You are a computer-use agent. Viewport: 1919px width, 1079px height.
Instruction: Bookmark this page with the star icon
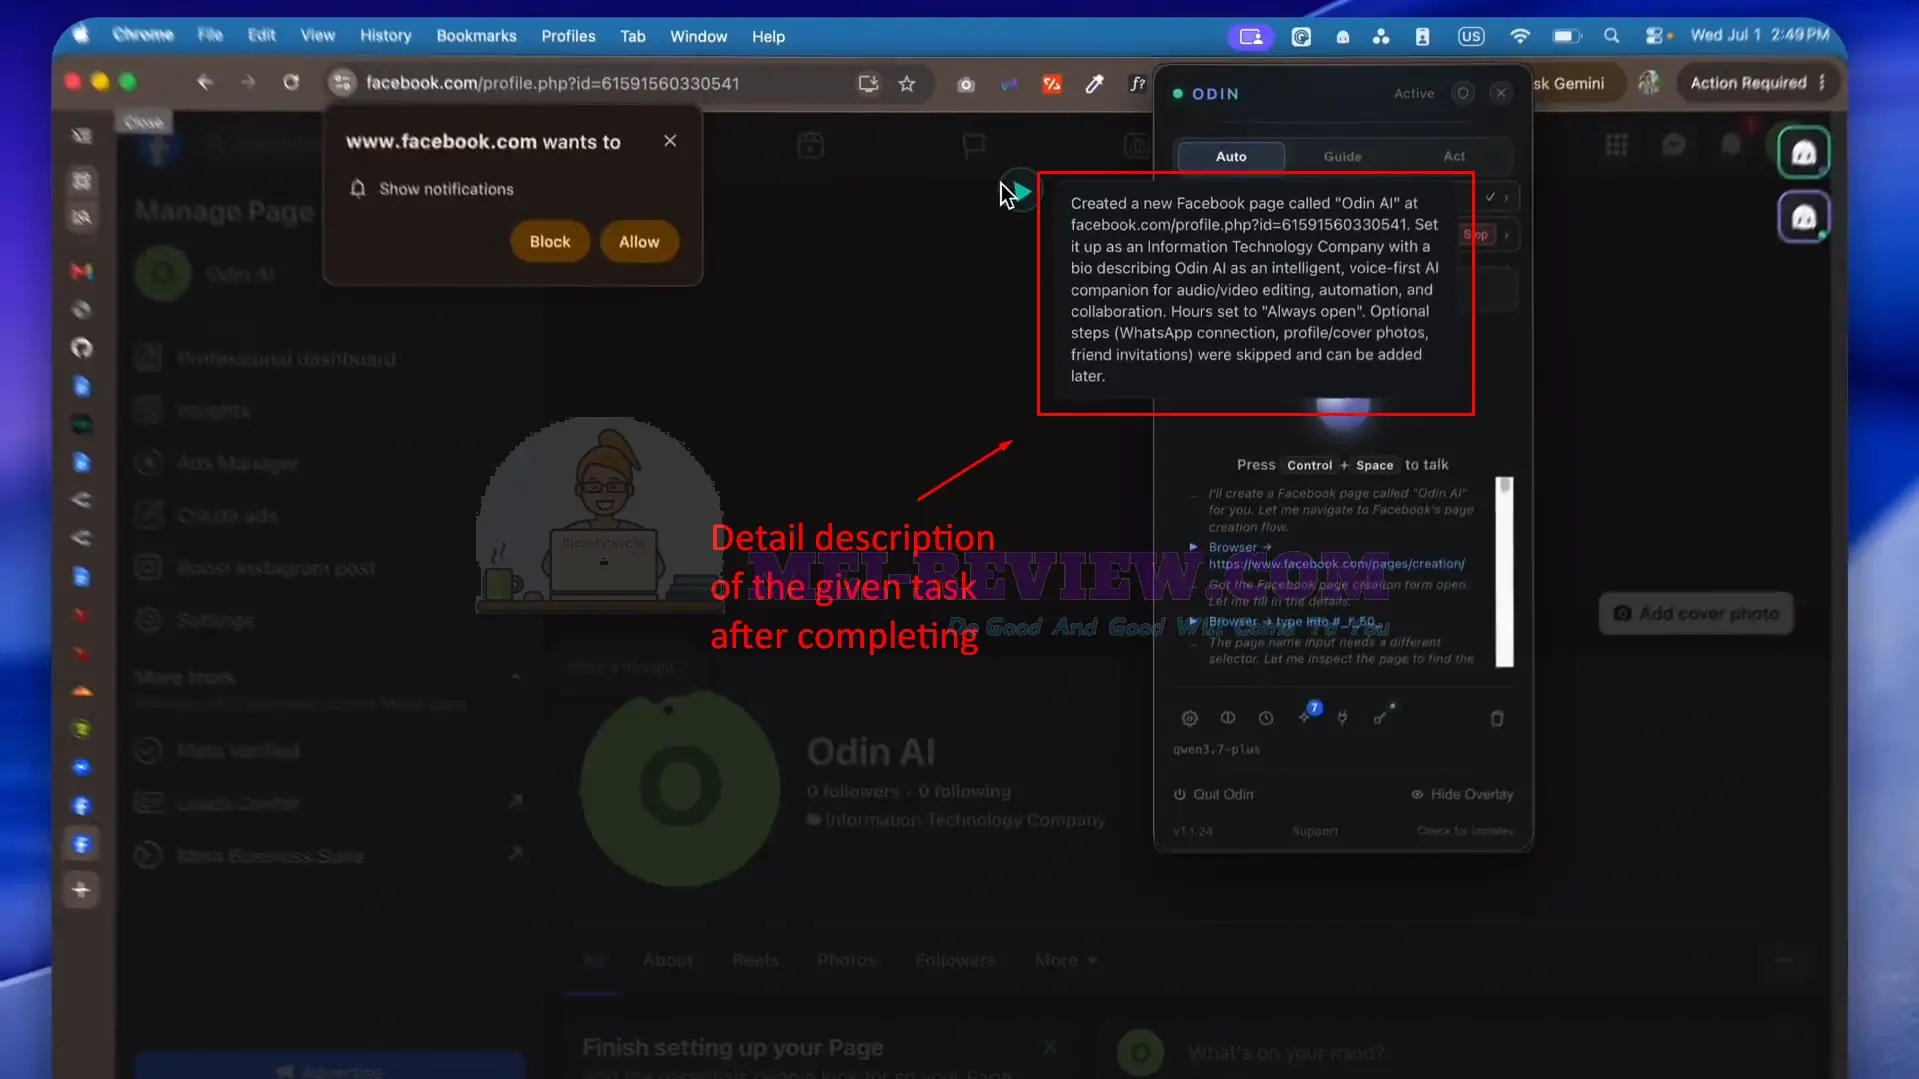point(907,84)
